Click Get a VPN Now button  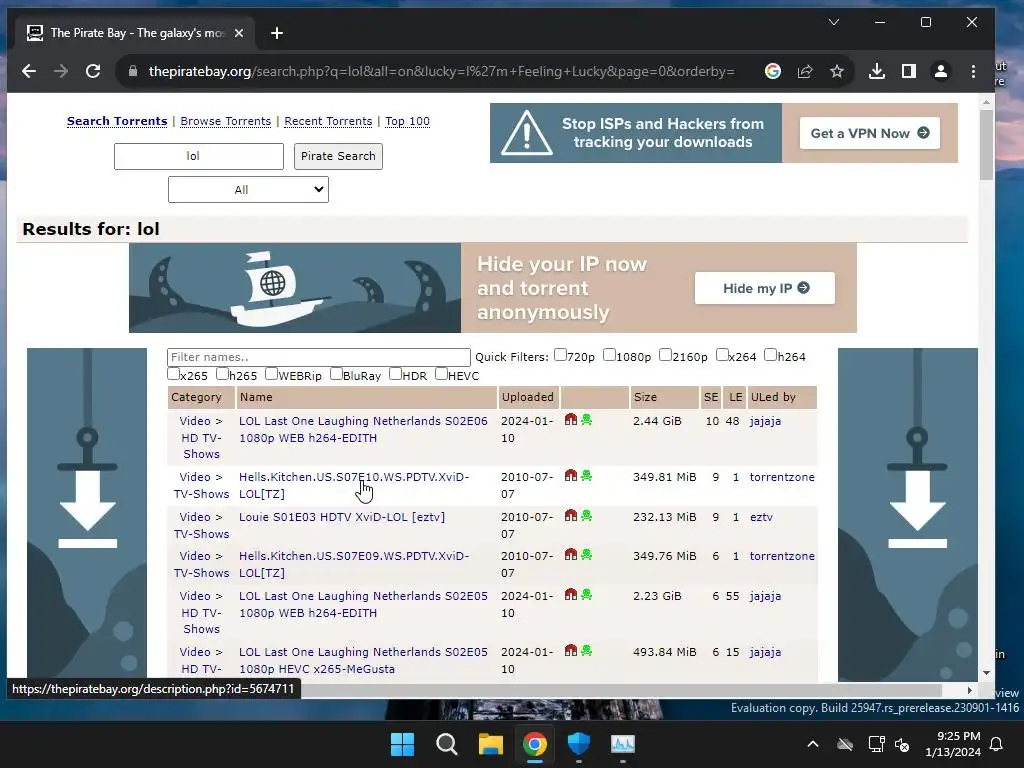point(870,133)
